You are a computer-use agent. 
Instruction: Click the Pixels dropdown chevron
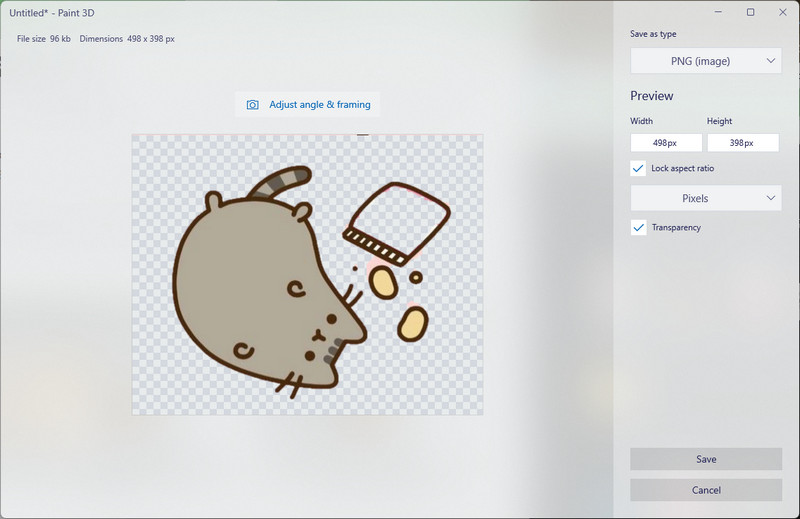[x=770, y=198]
